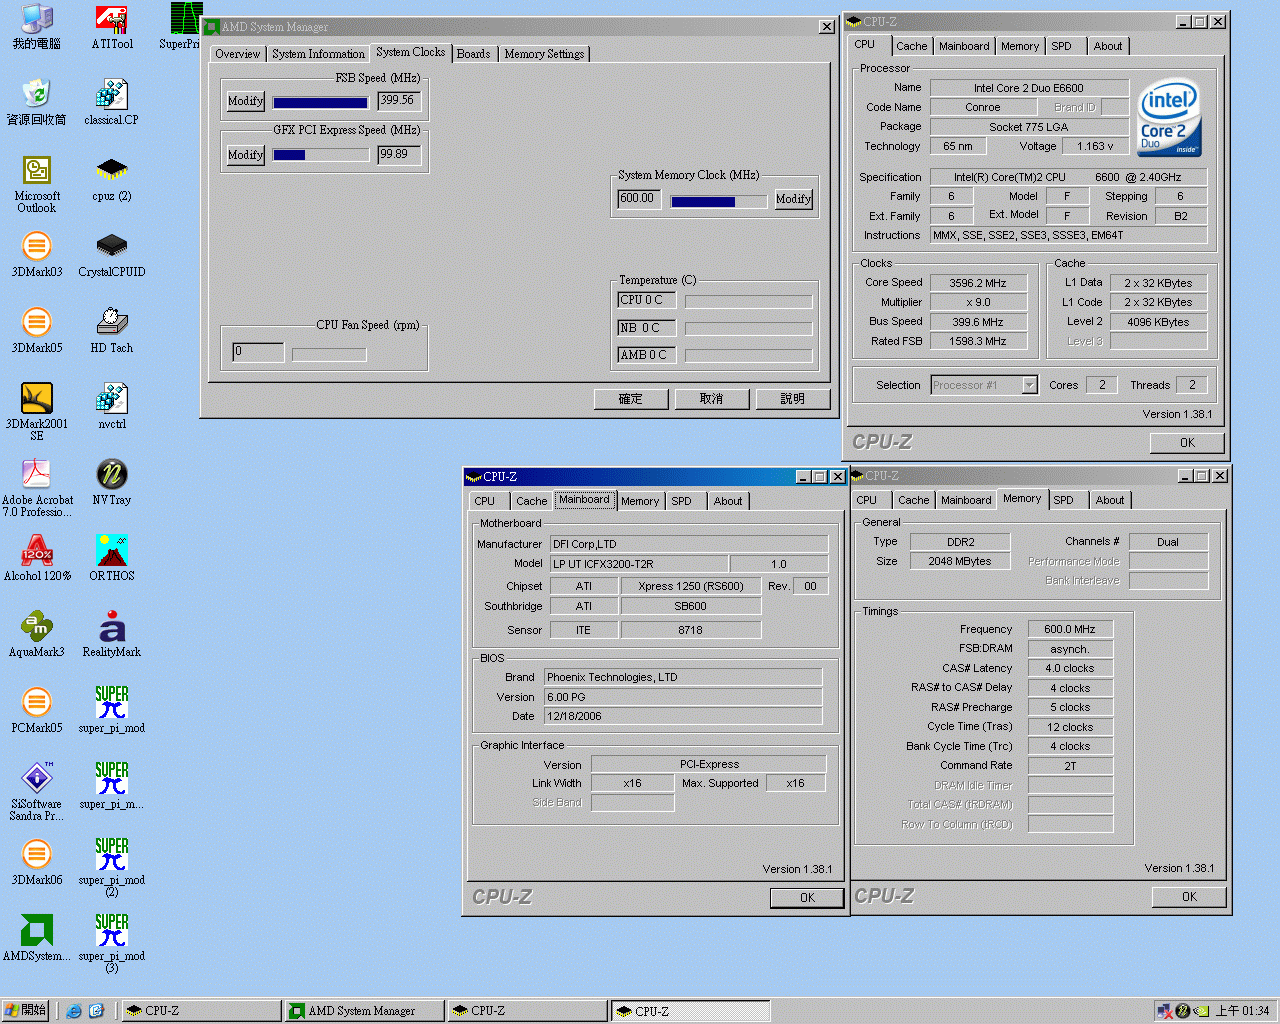Screen dimensions: 1280x1024
Task: Click Modify button for GFX PCI Express Speed
Action: click(x=245, y=155)
